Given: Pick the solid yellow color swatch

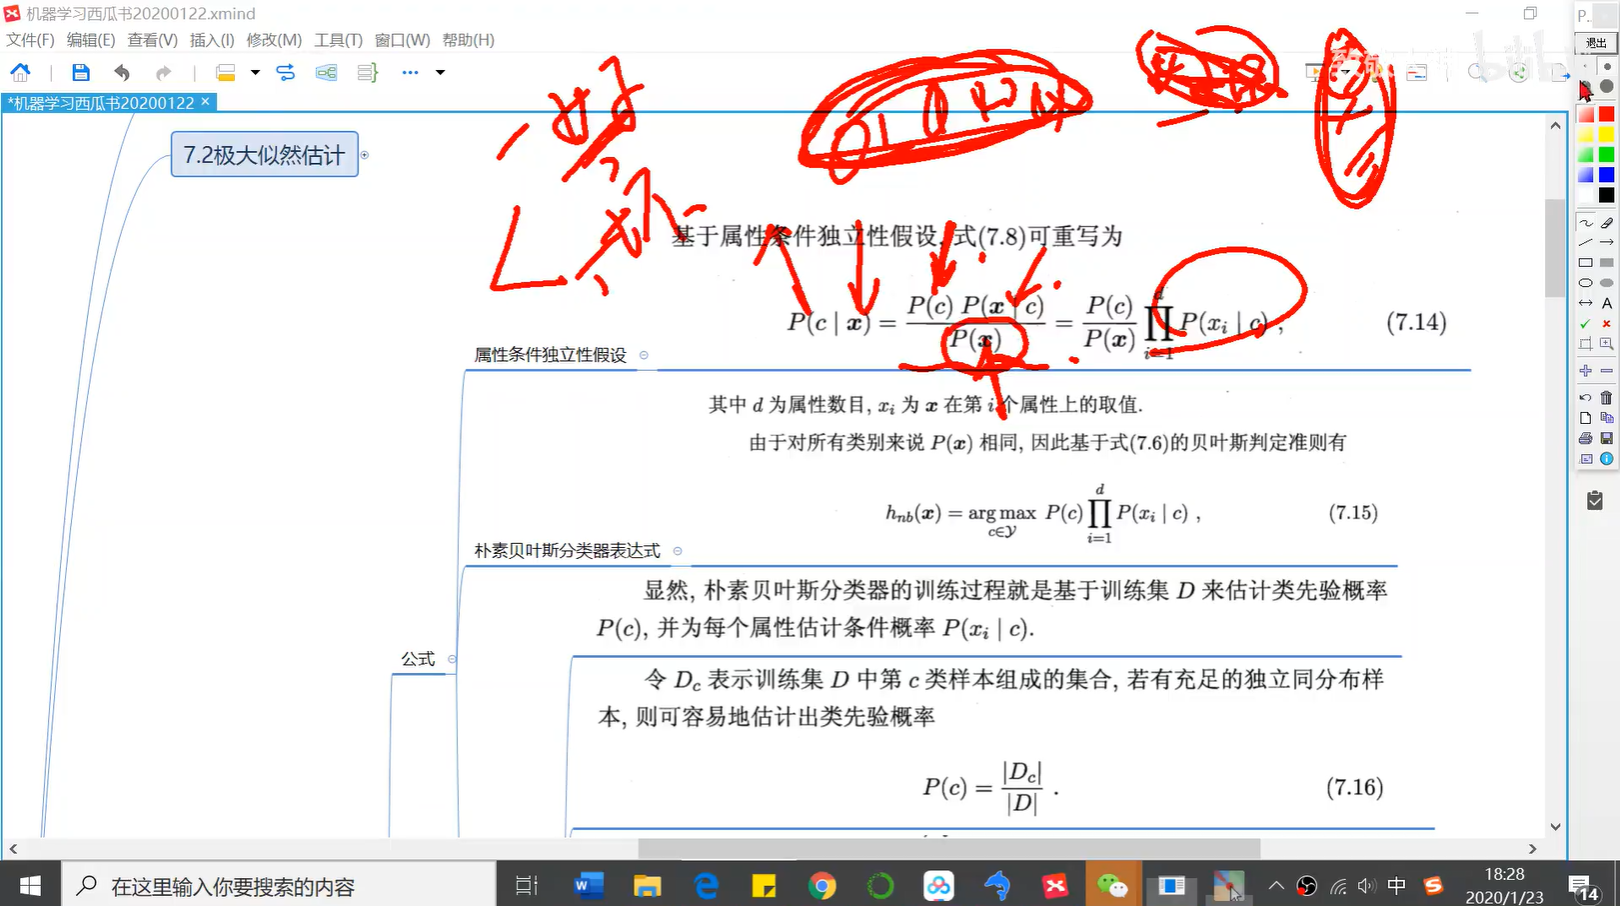Looking at the screenshot, I should [x=1607, y=134].
